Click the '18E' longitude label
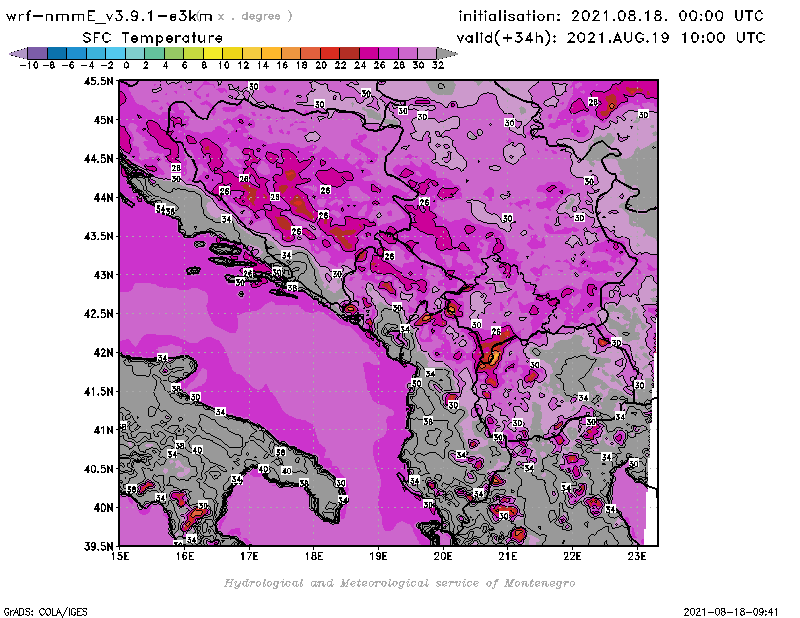The image size is (800, 618). 314,556
